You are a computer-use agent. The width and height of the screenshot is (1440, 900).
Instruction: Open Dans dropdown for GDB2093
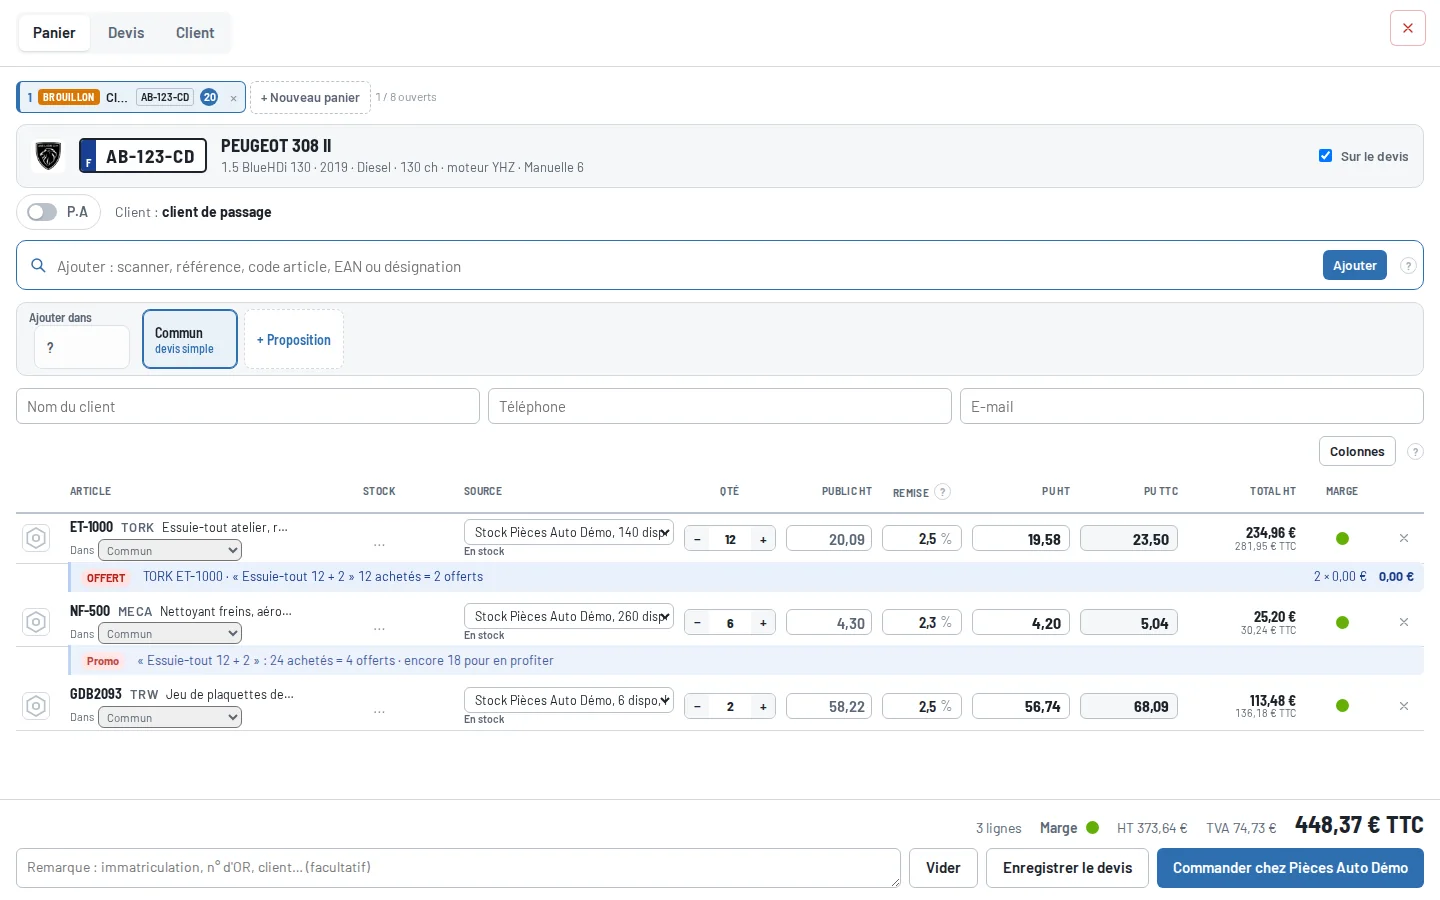pyautogui.click(x=170, y=717)
